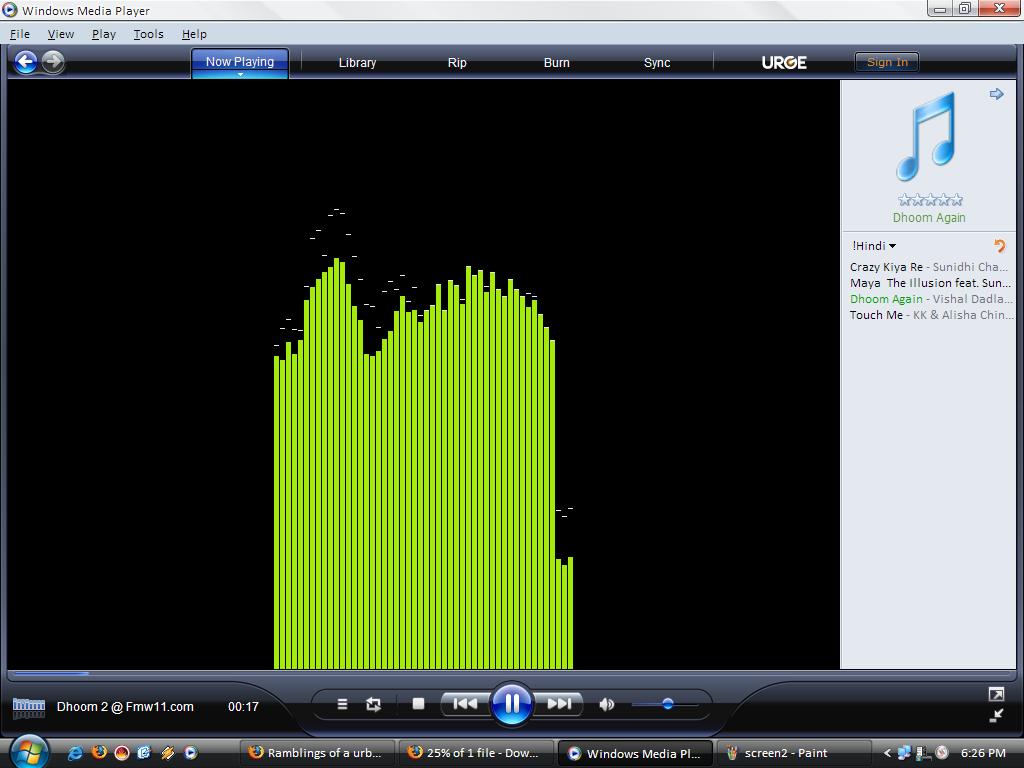Switch to Ramblings of a urb... taskbar window
Image resolution: width=1024 pixels, height=768 pixels.
(317, 753)
